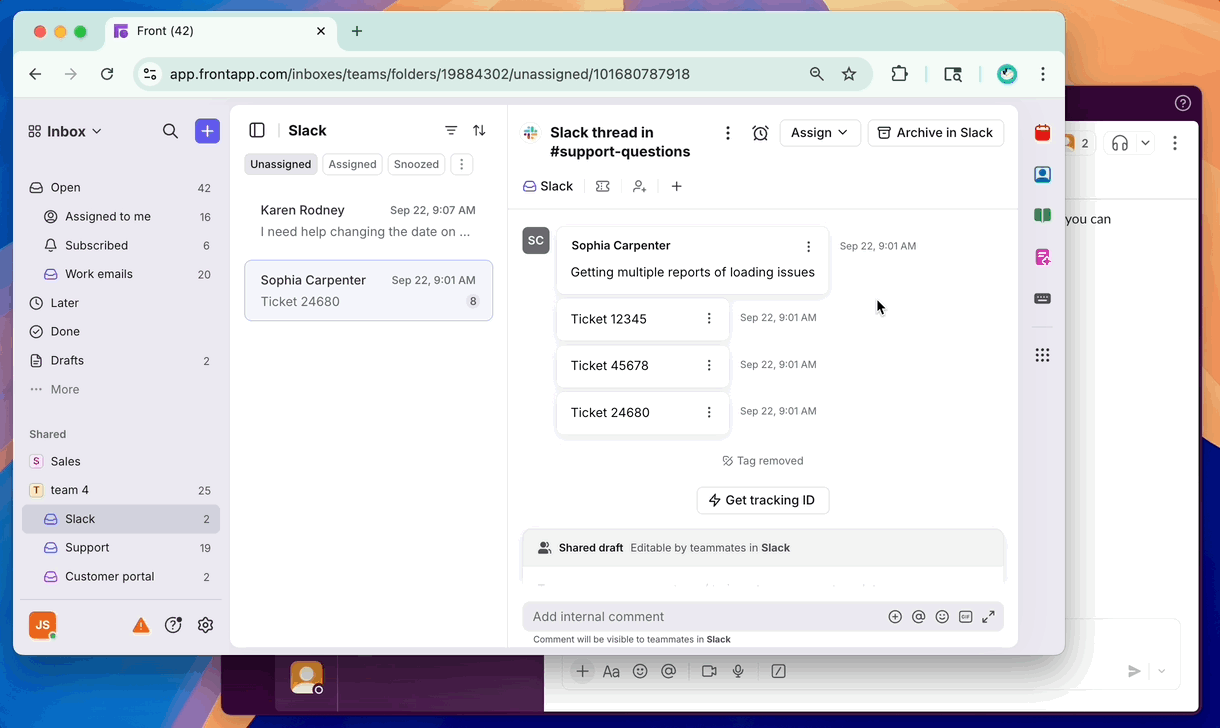Click the Add internal comment field
This screenshot has width=1220, height=728.
tap(700, 617)
